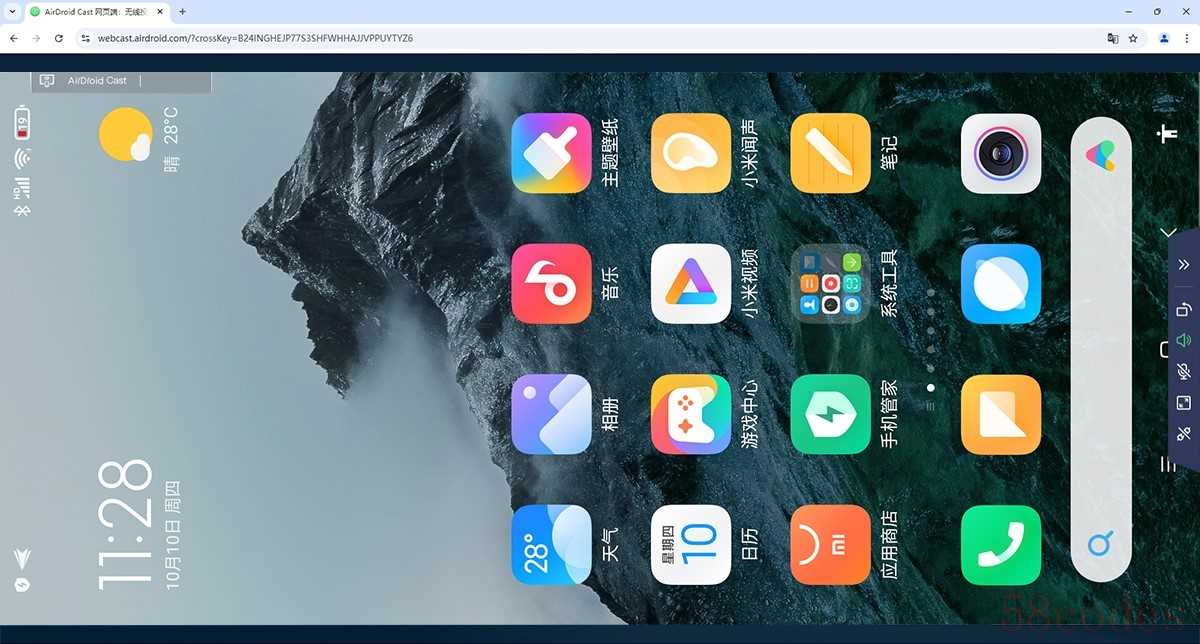Image resolution: width=1200 pixels, height=644 pixels.
Task: Open the Chrome three-dot menu
Action: (x=1187, y=38)
